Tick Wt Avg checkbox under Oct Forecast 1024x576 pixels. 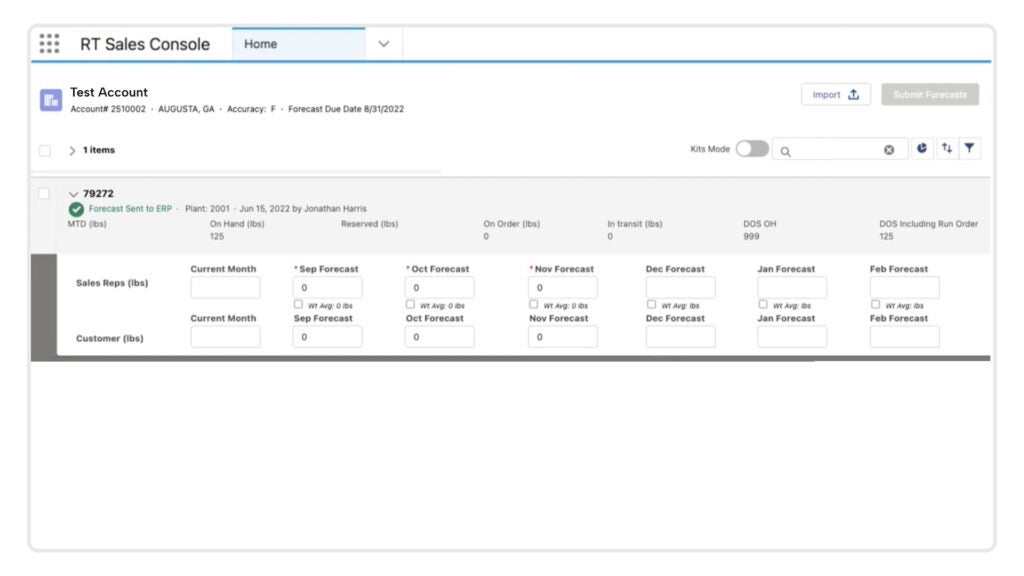[x=410, y=304]
